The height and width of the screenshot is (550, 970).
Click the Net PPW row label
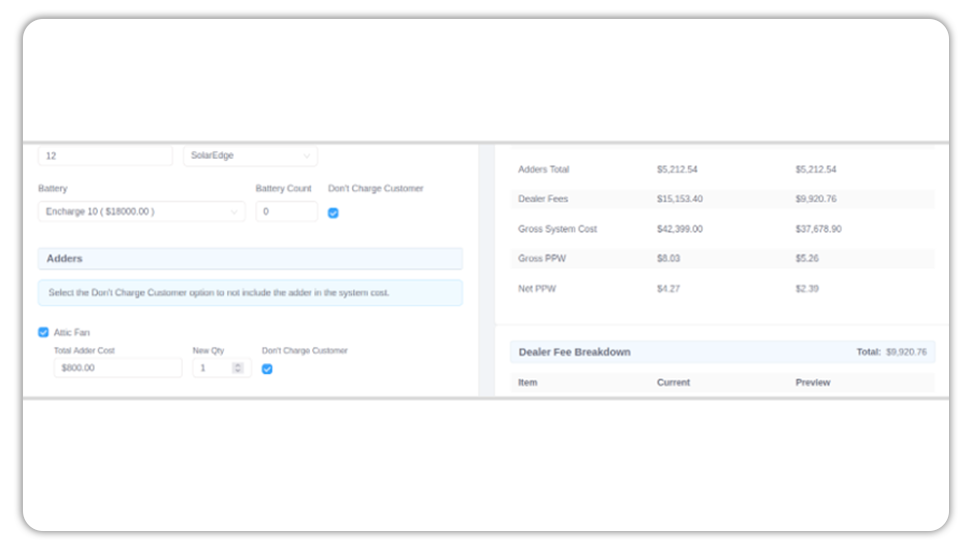click(x=536, y=289)
